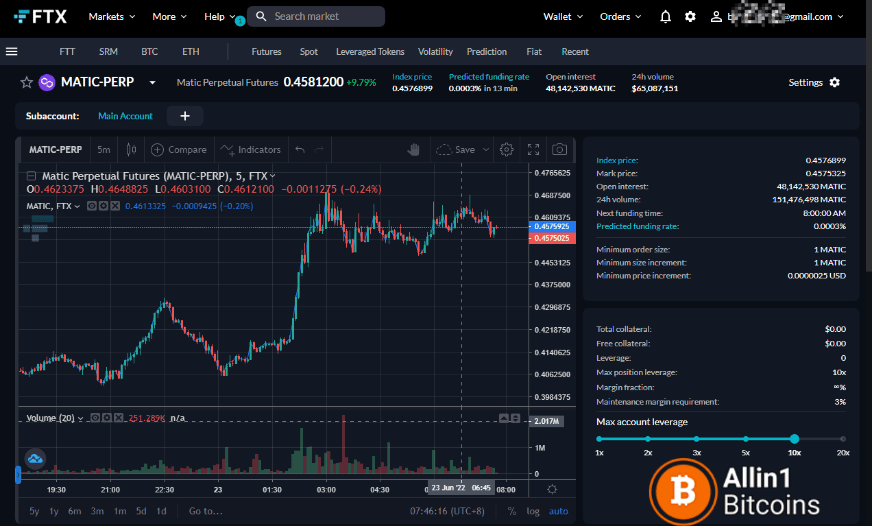Collapse the chart legend box
Screen dimensions: 872x526
pyautogui.click(x=31, y=176)
